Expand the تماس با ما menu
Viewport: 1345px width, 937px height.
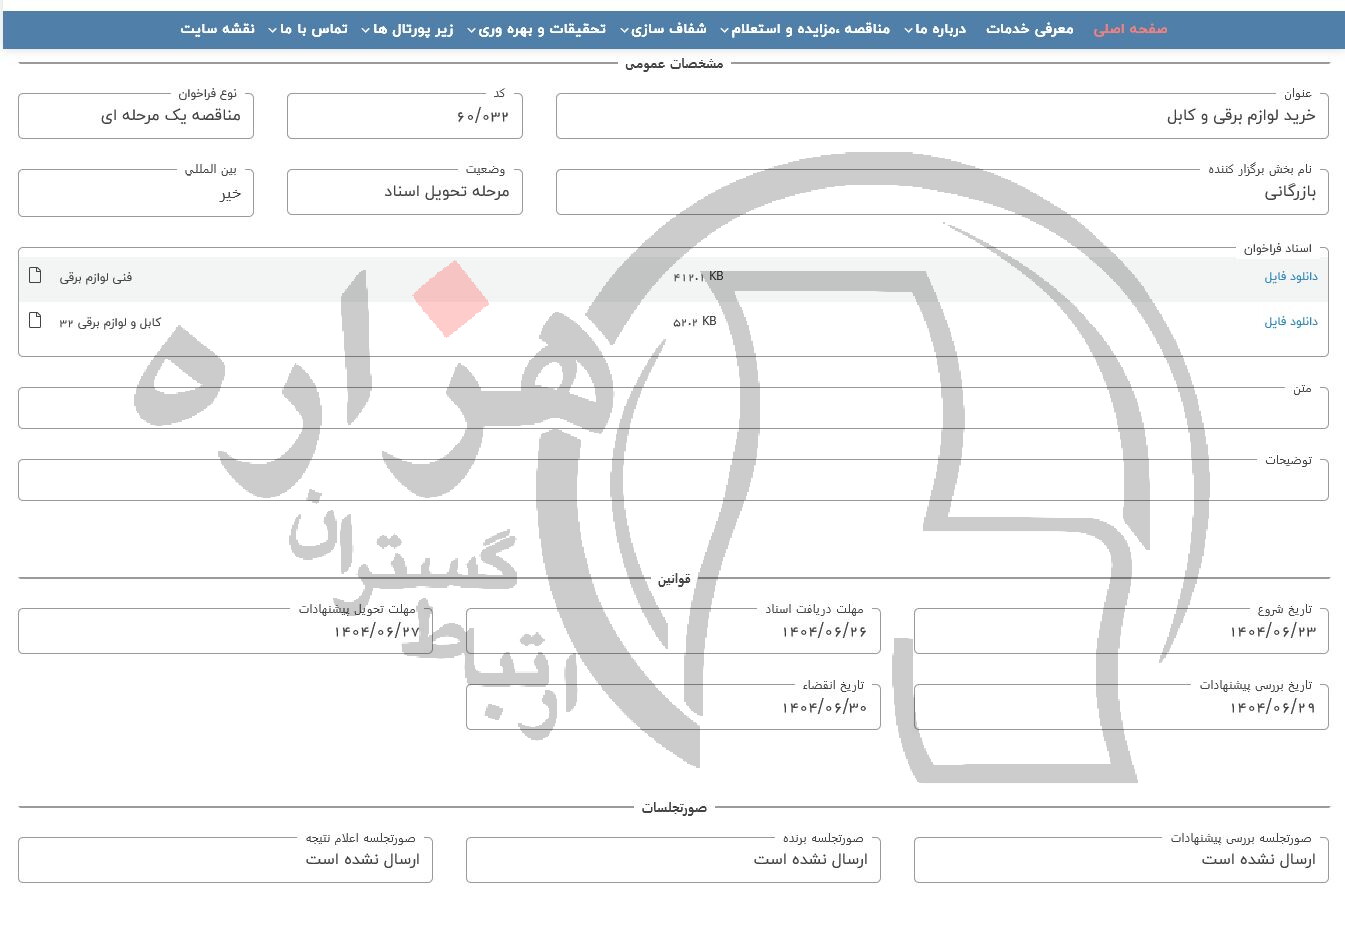click(308, 29)
